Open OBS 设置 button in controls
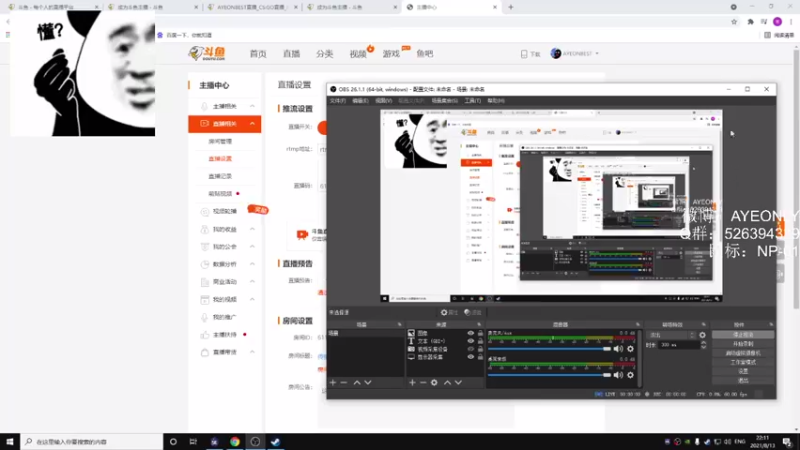Screen dimensions: 800x450 click(743, 371)
